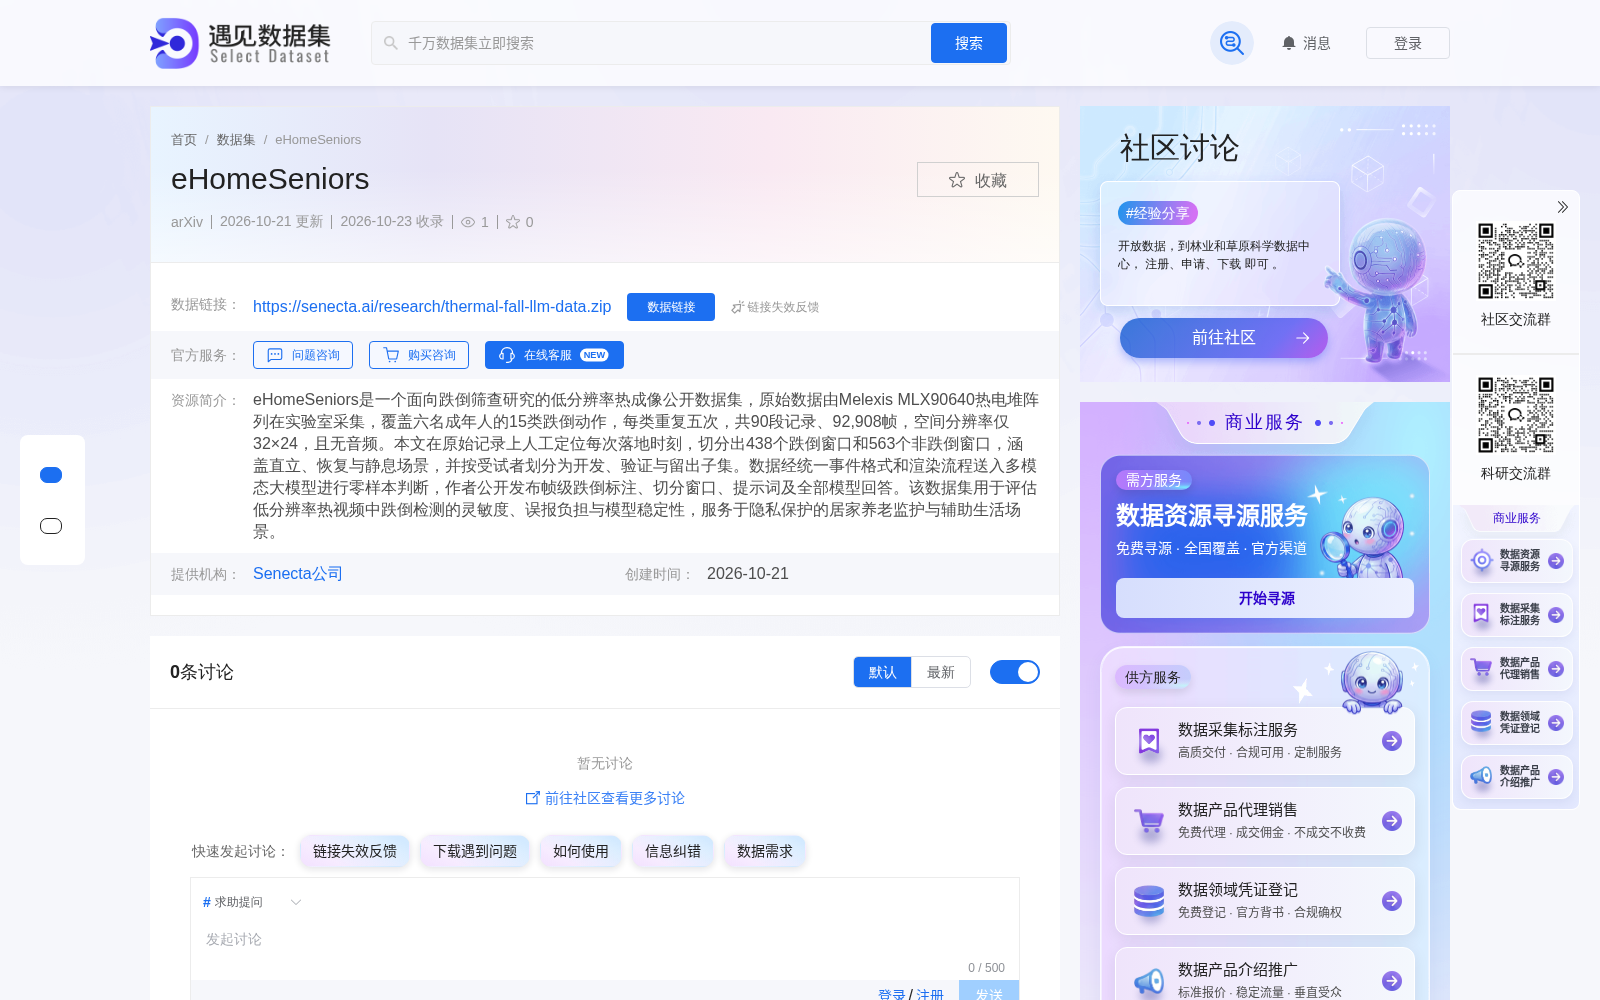Click arrow on 数据产品代理销售 card
This screenshot has width=1600, height=1000.
tap(1392, 821)
